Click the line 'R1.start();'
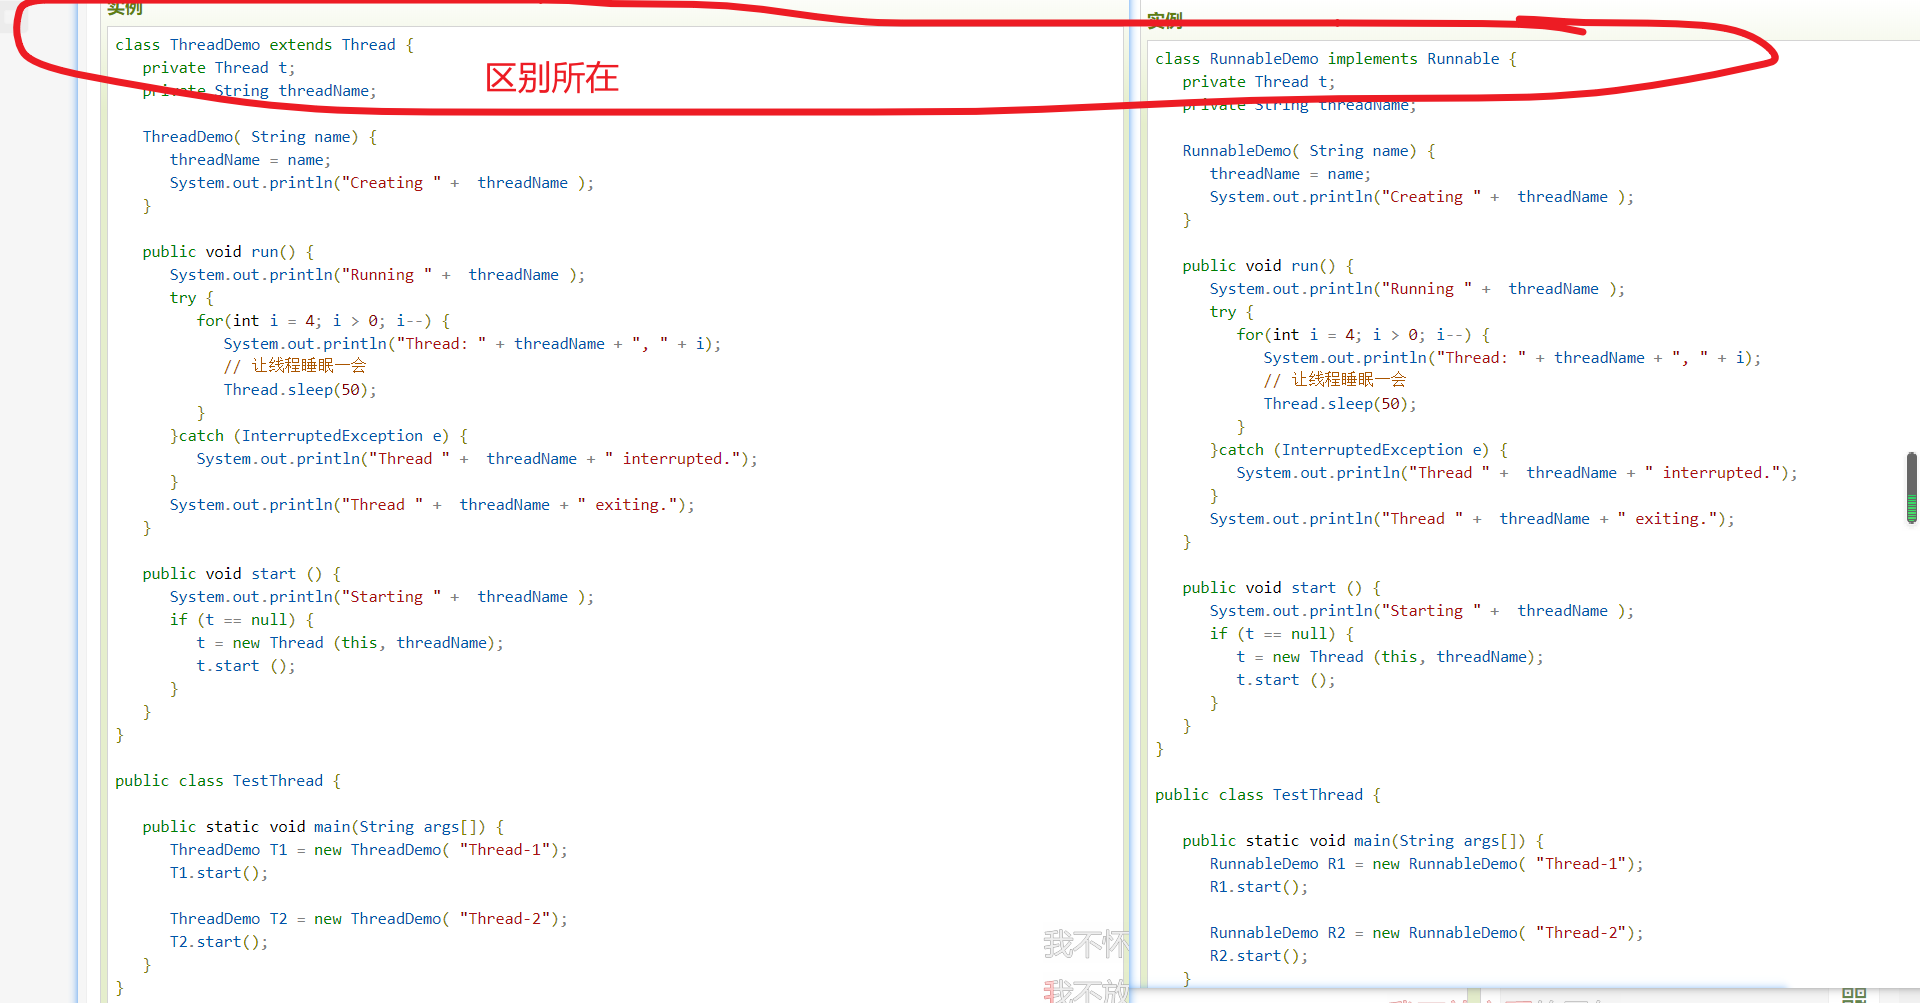The height and width of the screenshot is (1003, 1920). tap(1259, 887)
